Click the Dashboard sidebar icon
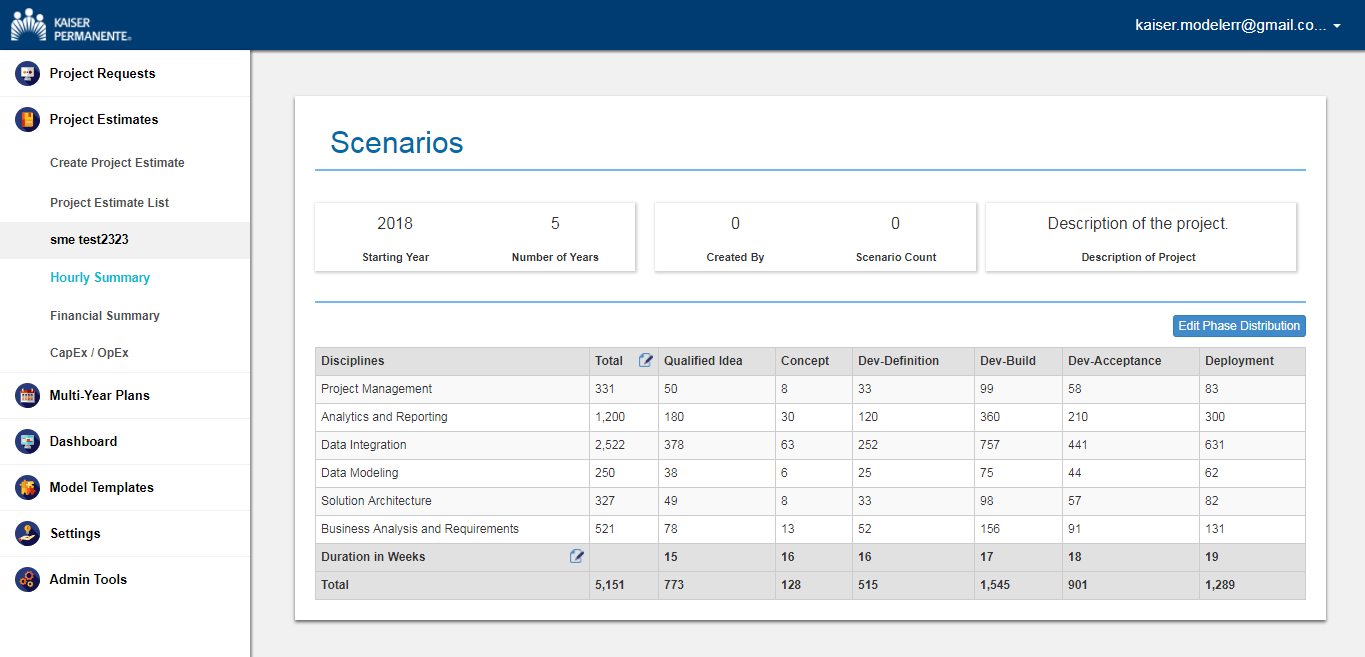This screenshot has height=657, width=1365. tap(27, 442)
